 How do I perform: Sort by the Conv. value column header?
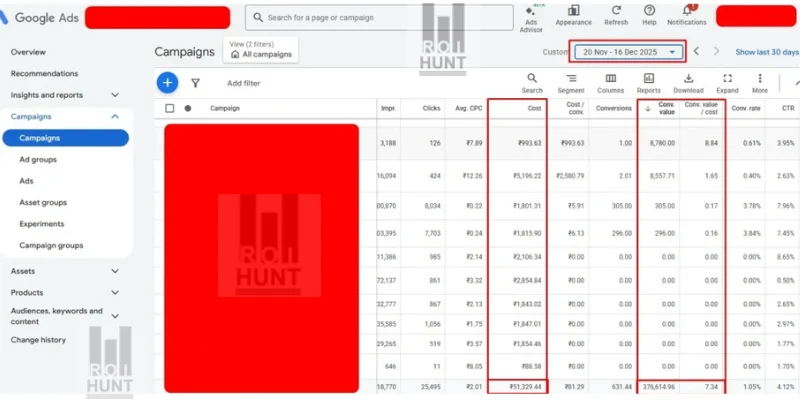(x=666, y=108)
